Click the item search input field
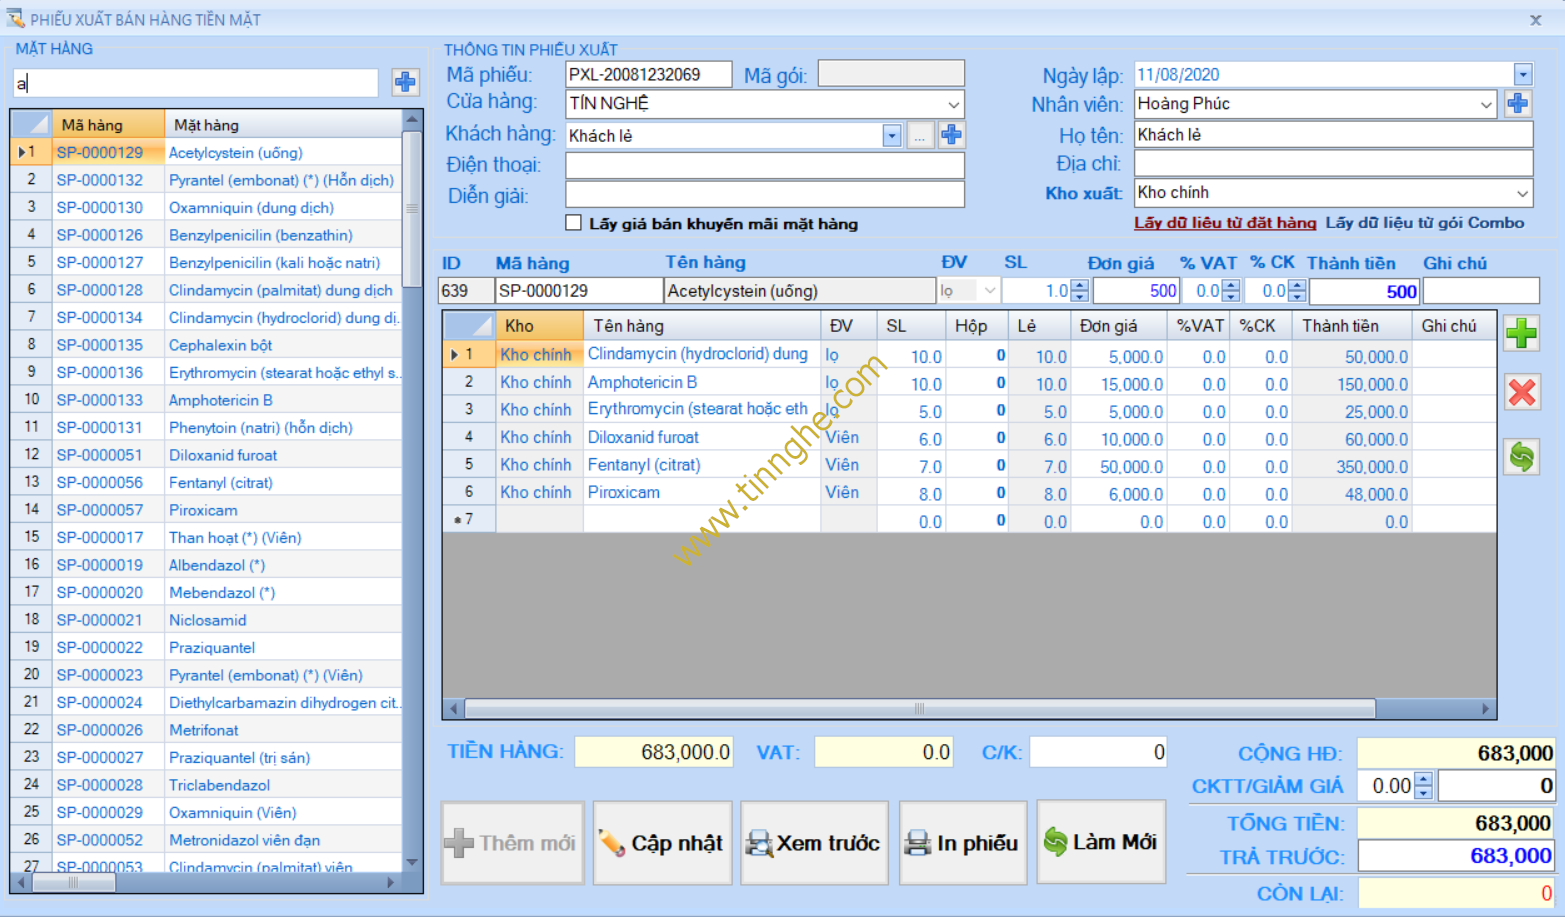 point(196,83)
